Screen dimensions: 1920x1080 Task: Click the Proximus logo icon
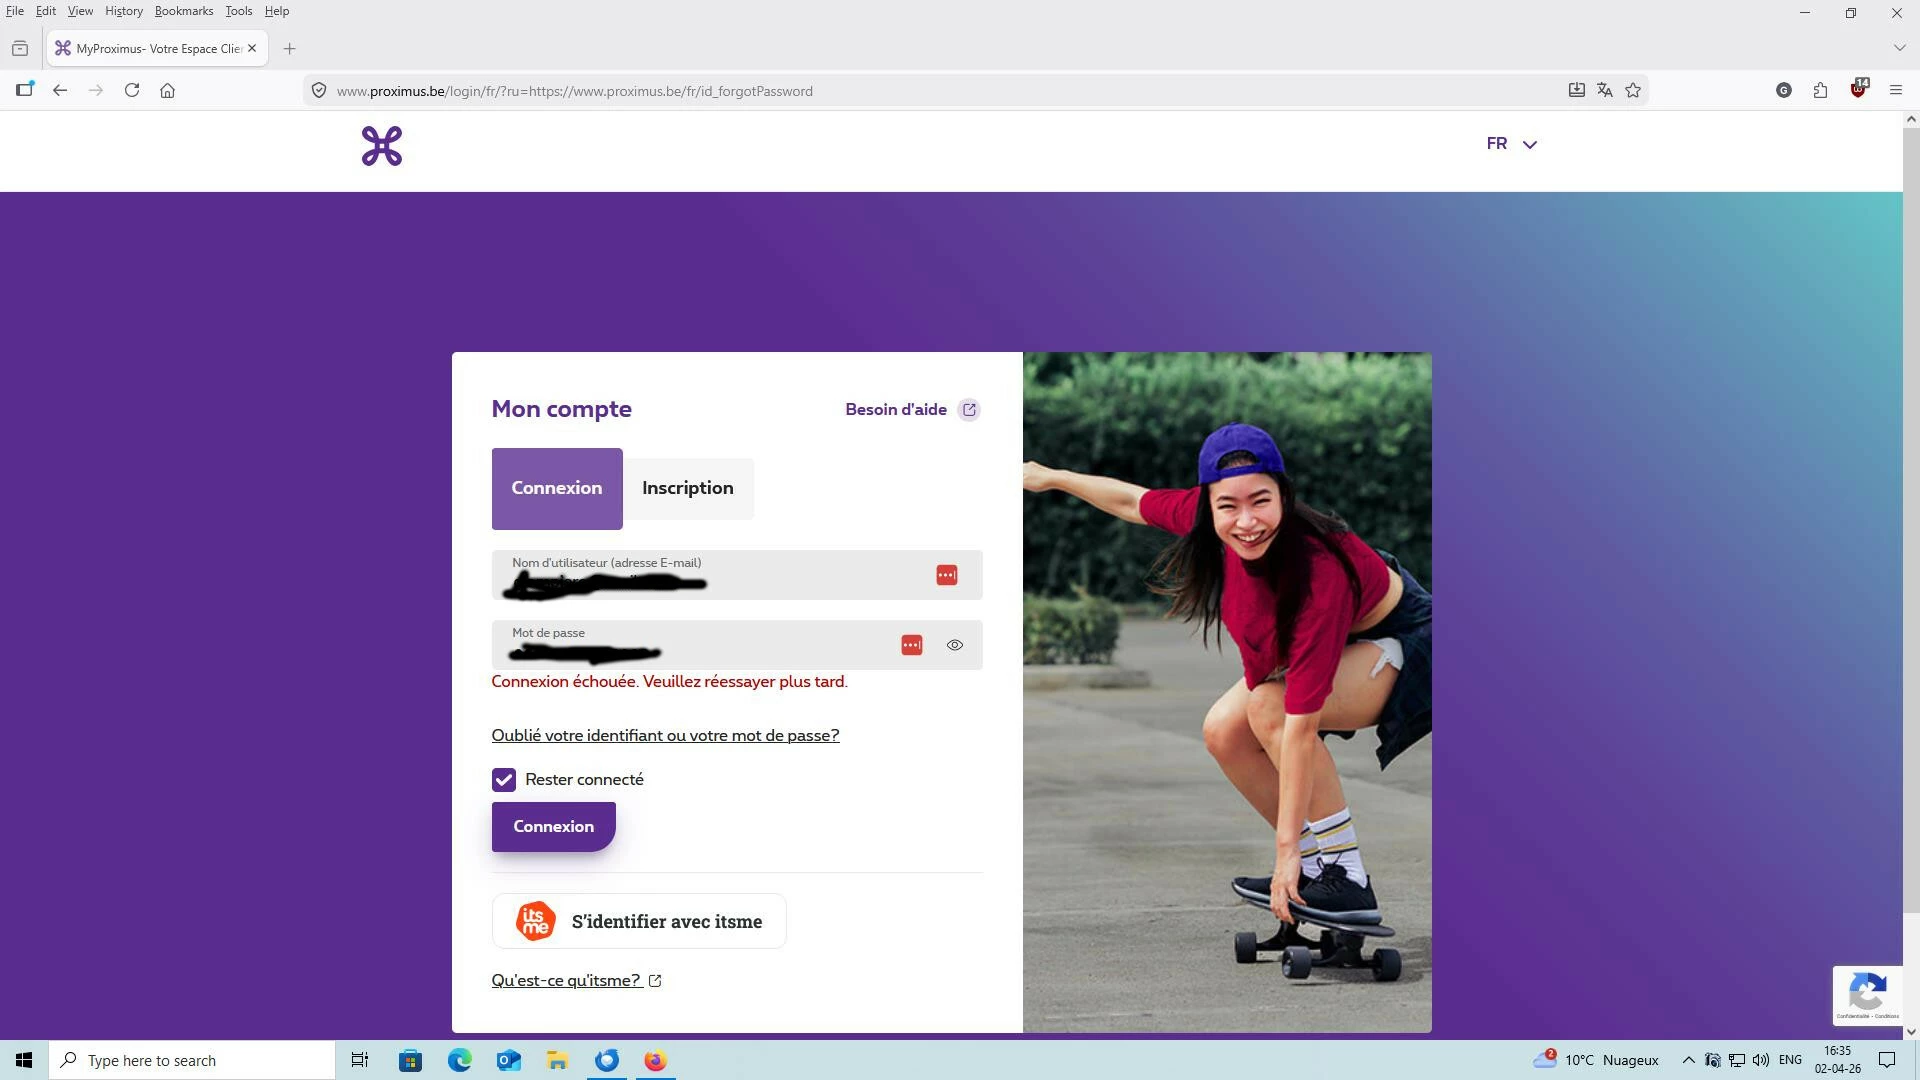tap(381, 146)
